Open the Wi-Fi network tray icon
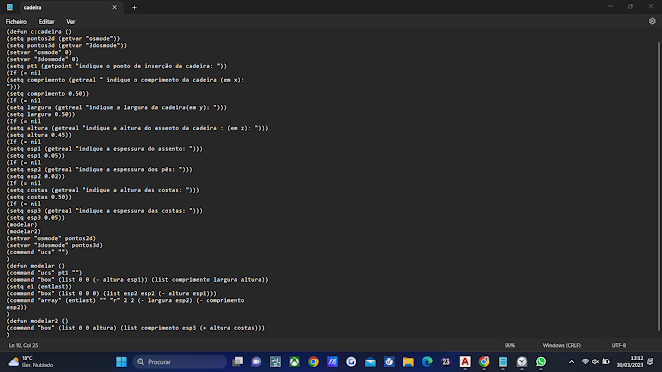The width and height of the screenshot is (662, 372). pyautogui.click(x=585, y=362)
